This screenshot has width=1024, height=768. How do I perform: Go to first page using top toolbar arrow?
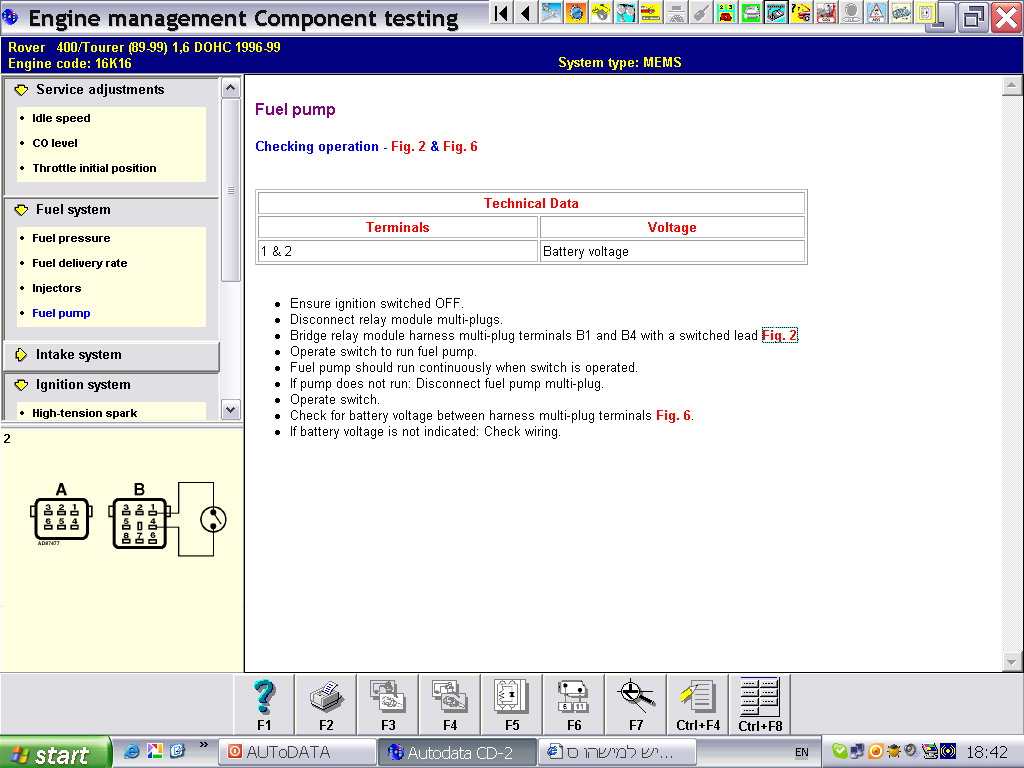501,13
